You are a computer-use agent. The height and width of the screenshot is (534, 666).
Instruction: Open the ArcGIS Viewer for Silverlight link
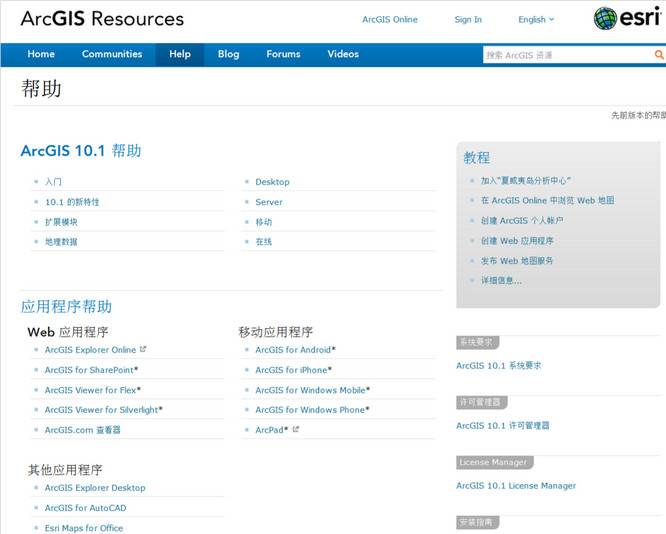[102, 410]
